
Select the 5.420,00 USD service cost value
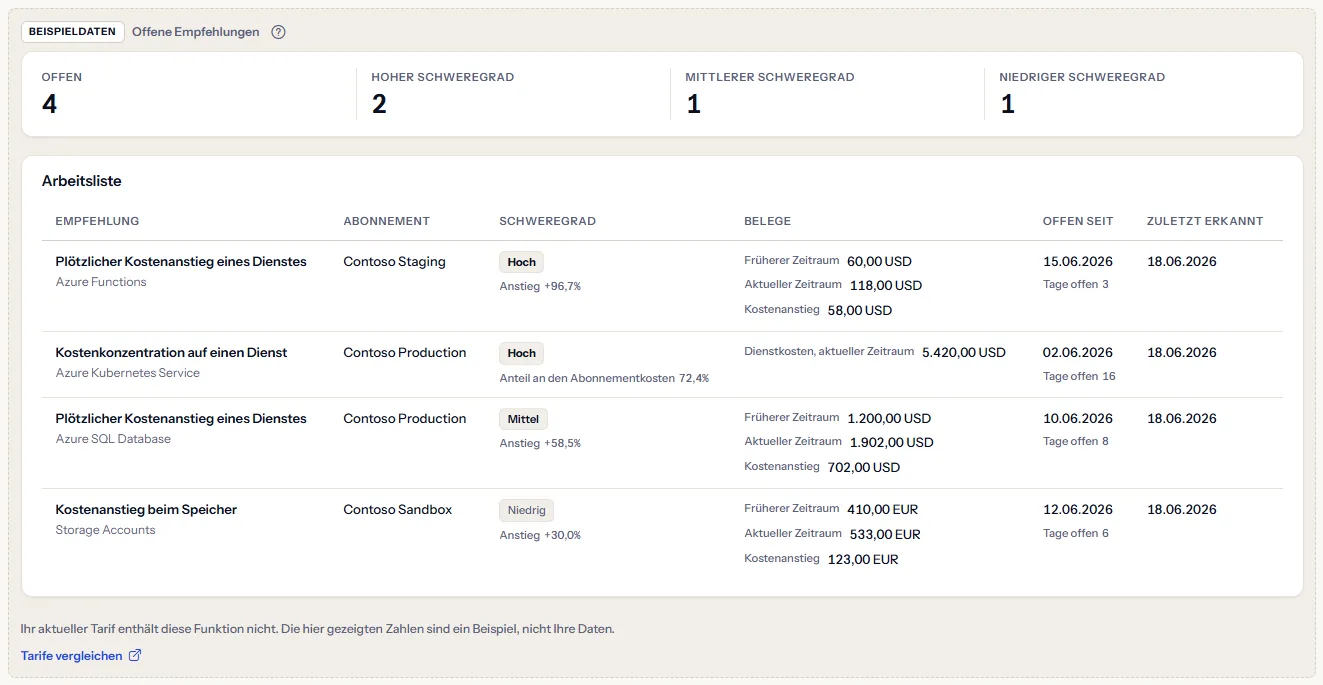964,353
